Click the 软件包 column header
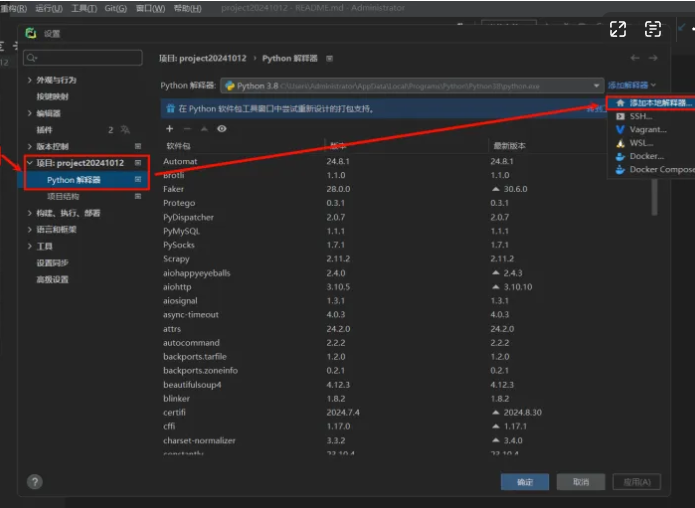 [178, 146]
